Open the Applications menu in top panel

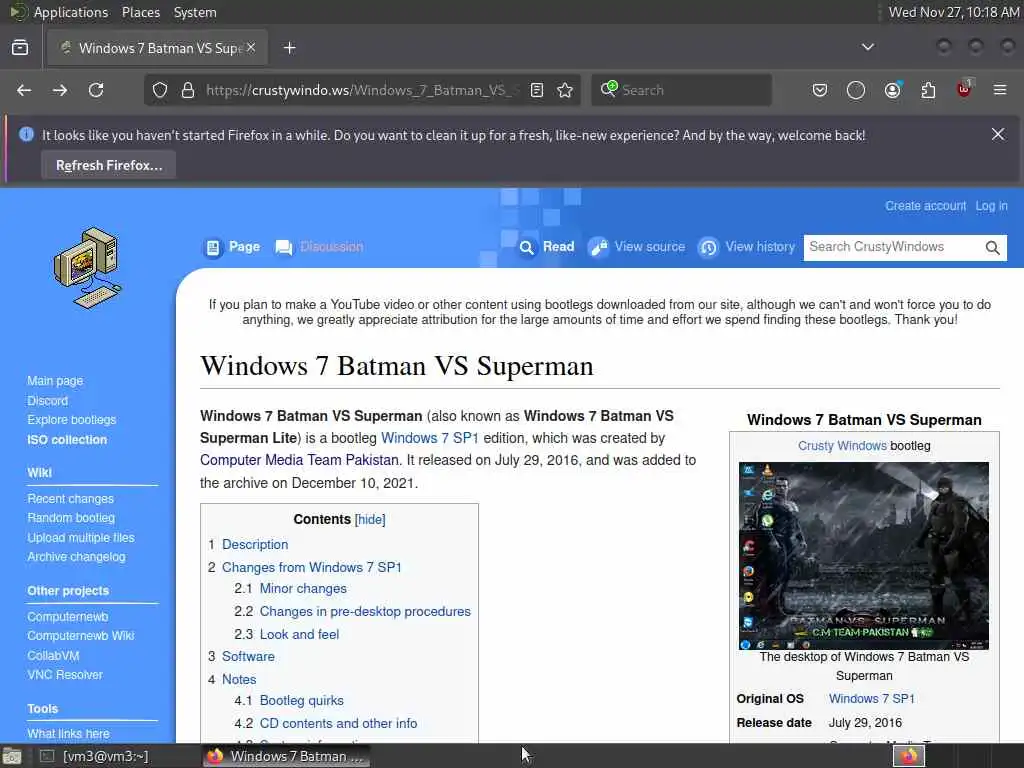71,12
